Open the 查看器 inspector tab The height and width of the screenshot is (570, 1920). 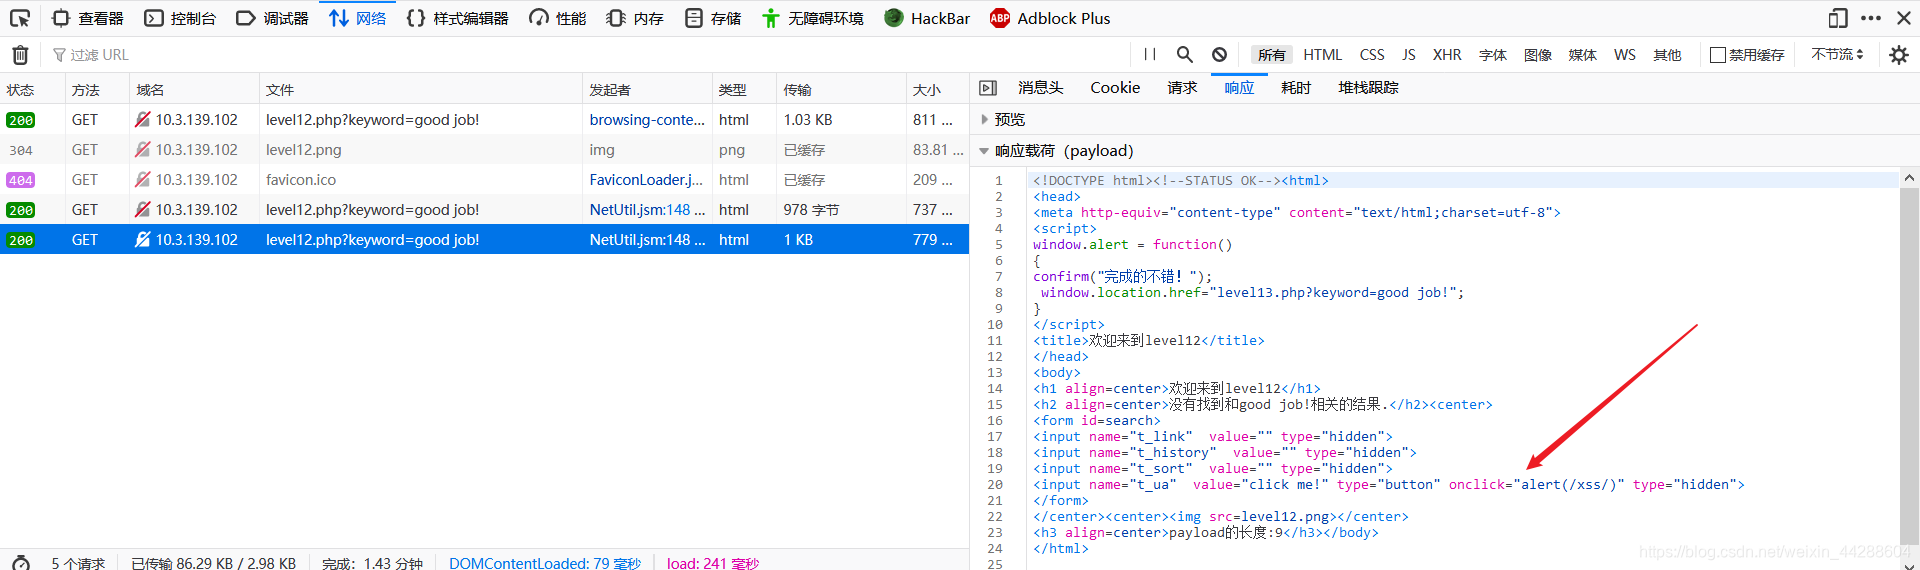88,18
